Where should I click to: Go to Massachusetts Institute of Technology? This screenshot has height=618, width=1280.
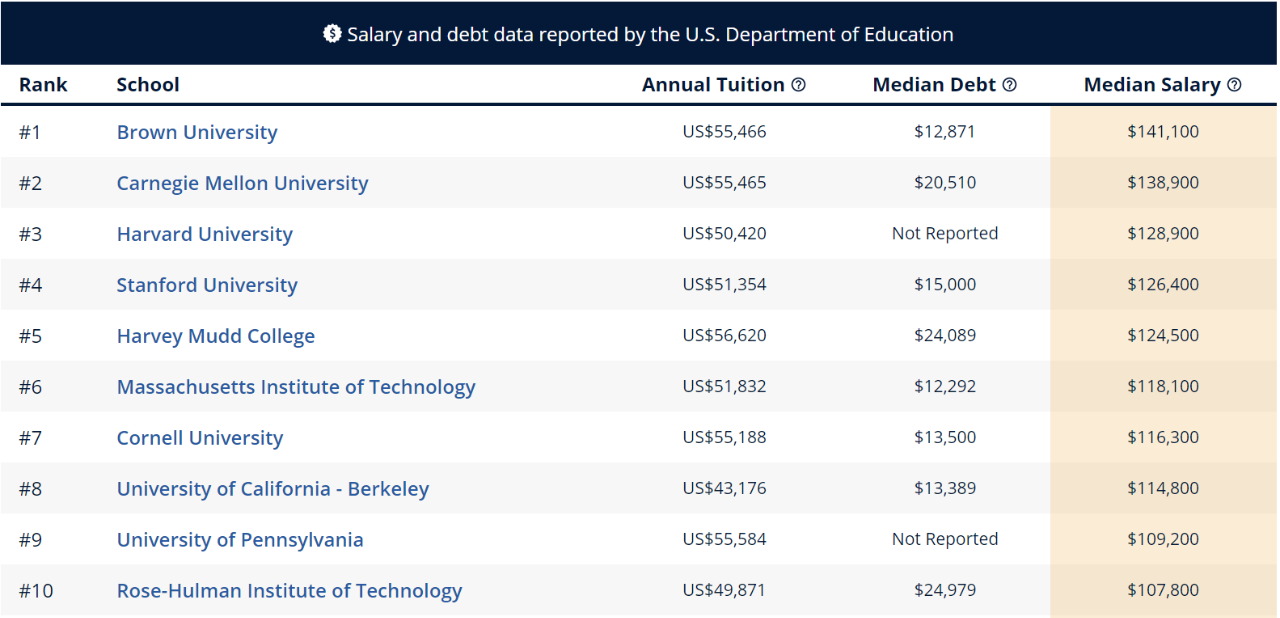[296, 387]
